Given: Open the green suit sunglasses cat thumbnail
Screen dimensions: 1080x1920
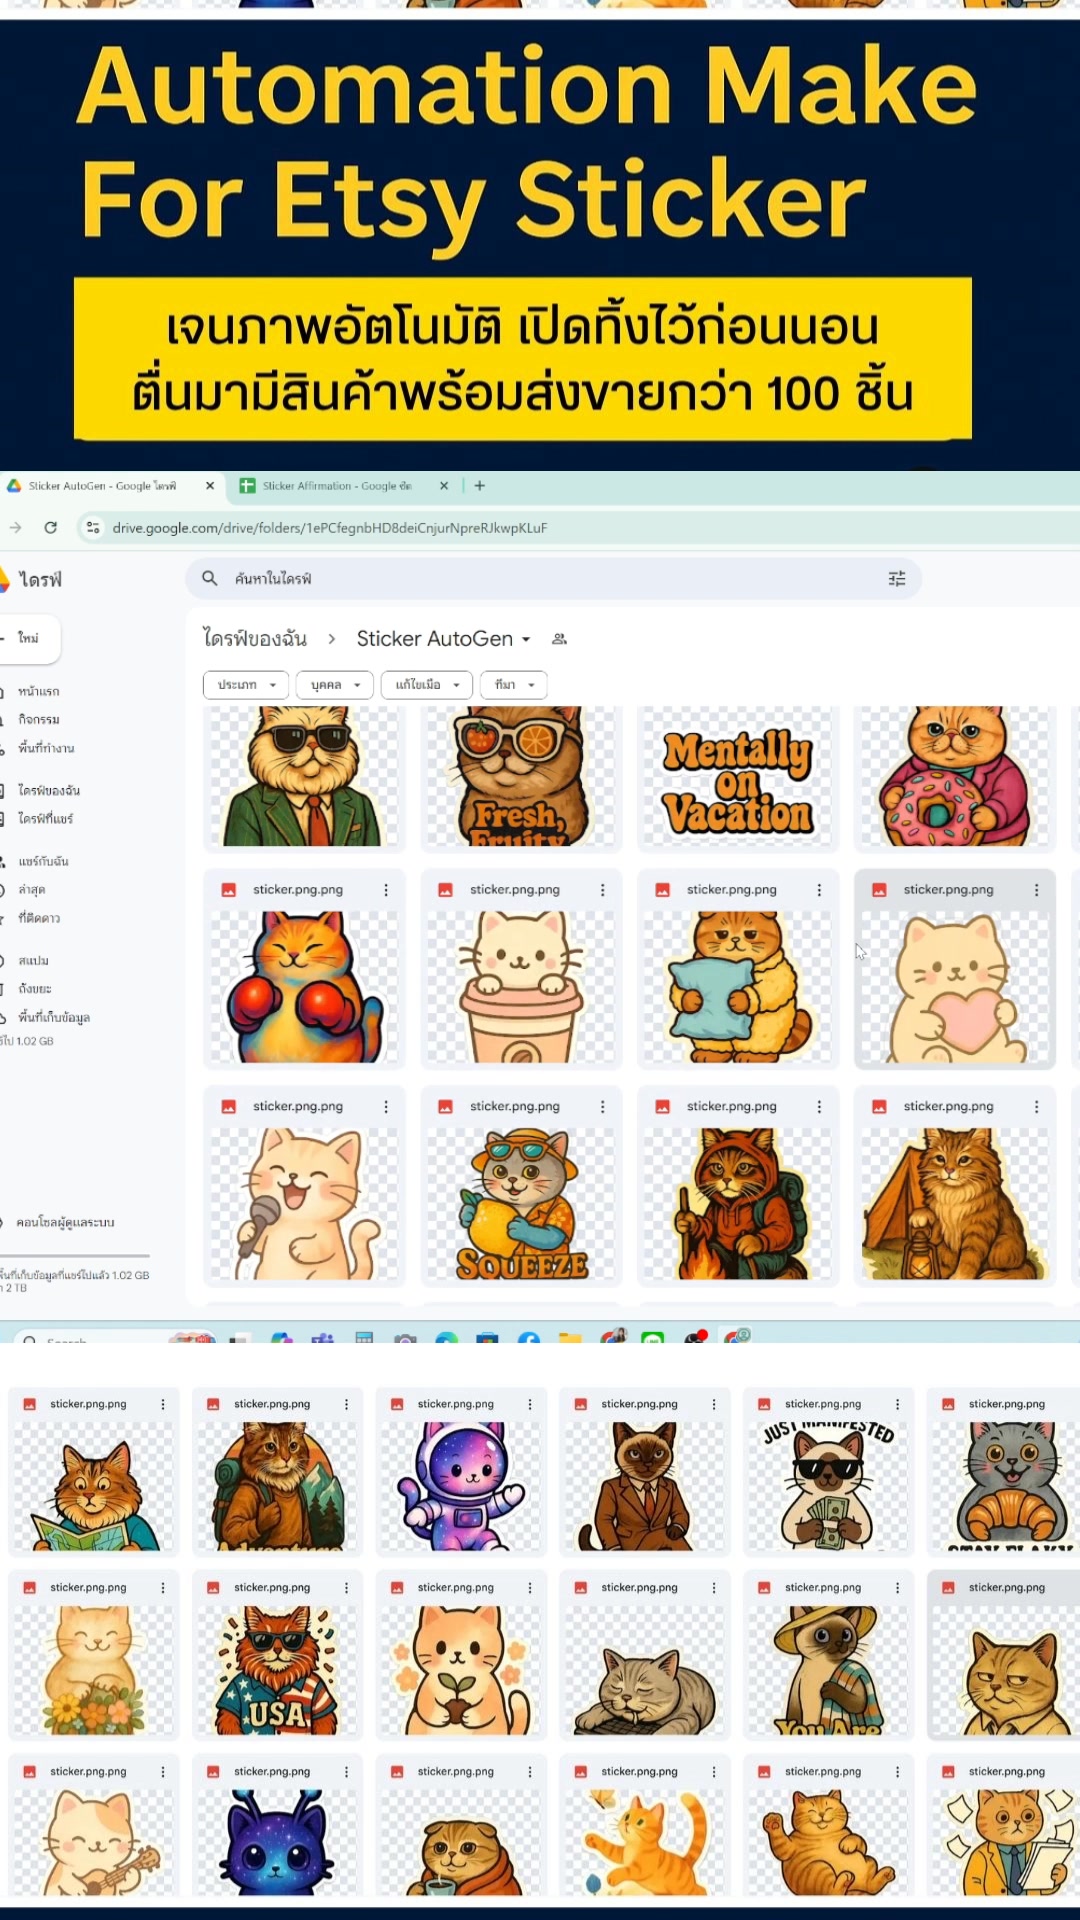Looking at the screenshot, I should [304, 778].
